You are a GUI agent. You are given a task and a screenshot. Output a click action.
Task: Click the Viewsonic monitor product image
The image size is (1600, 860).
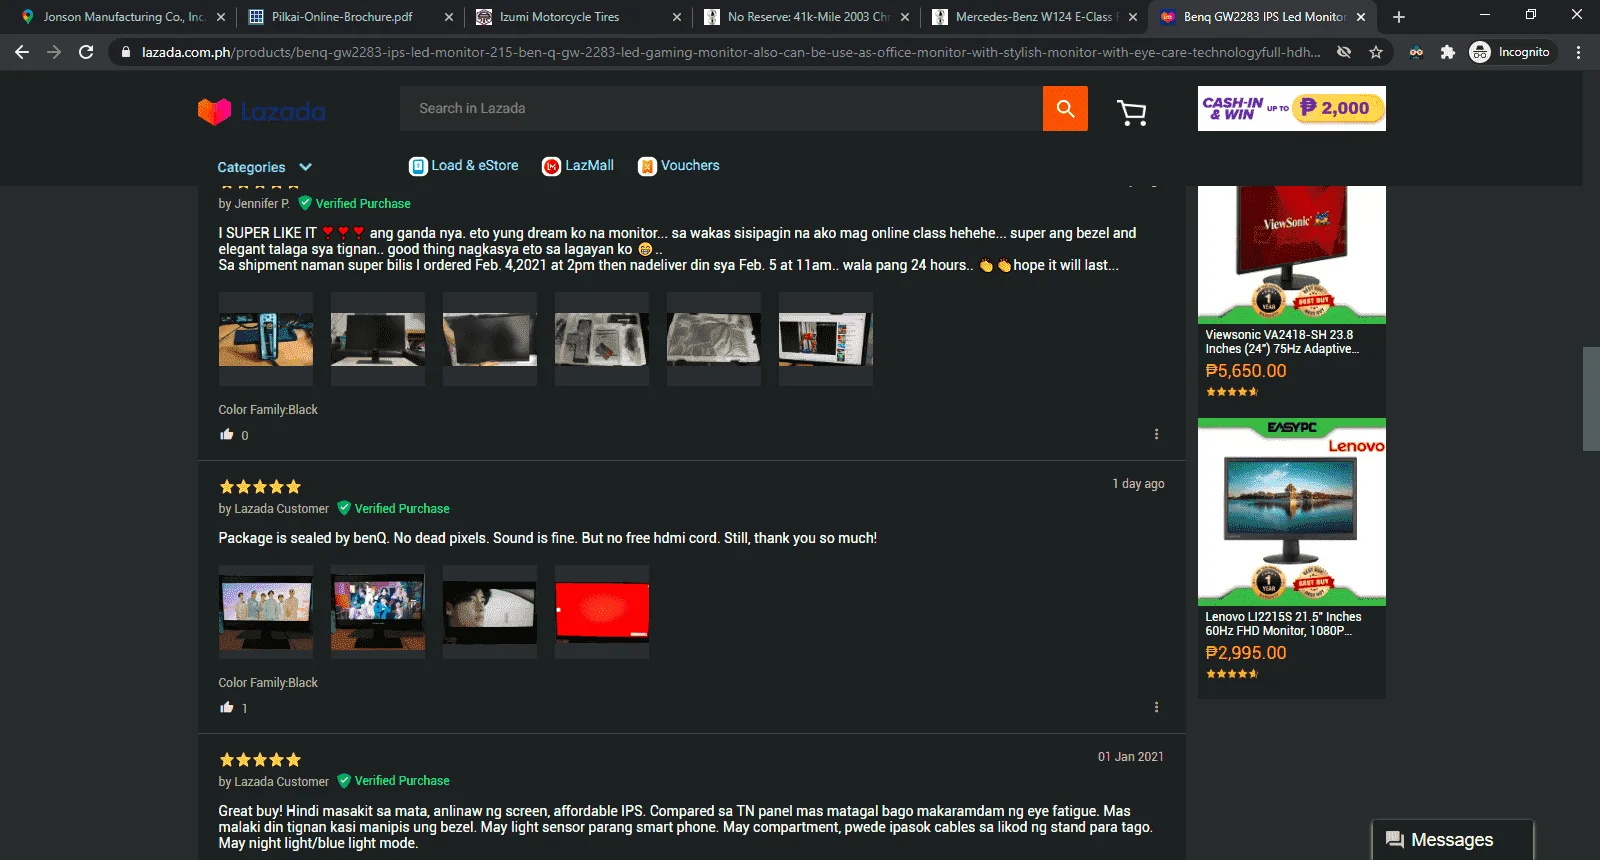point(1292,254)
